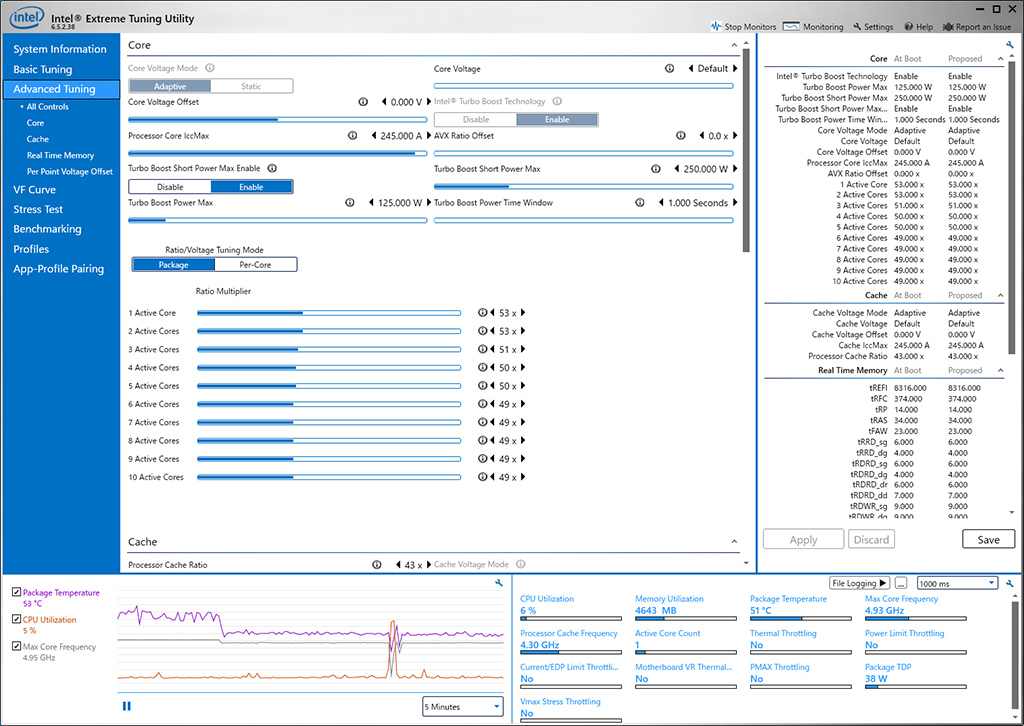Click the ellipsis button beside File Logging

coord(901,583)
